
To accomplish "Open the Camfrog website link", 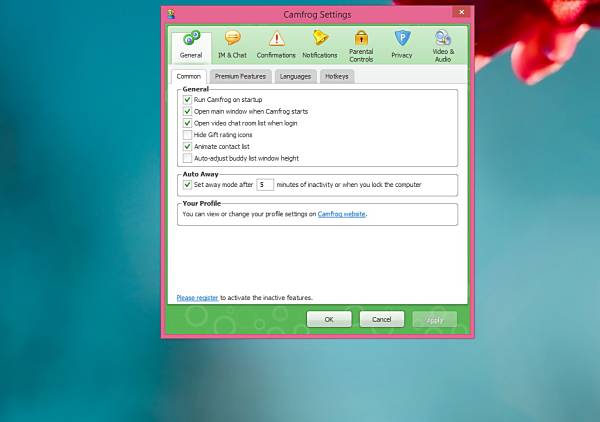I will click(x=342, y=214).
